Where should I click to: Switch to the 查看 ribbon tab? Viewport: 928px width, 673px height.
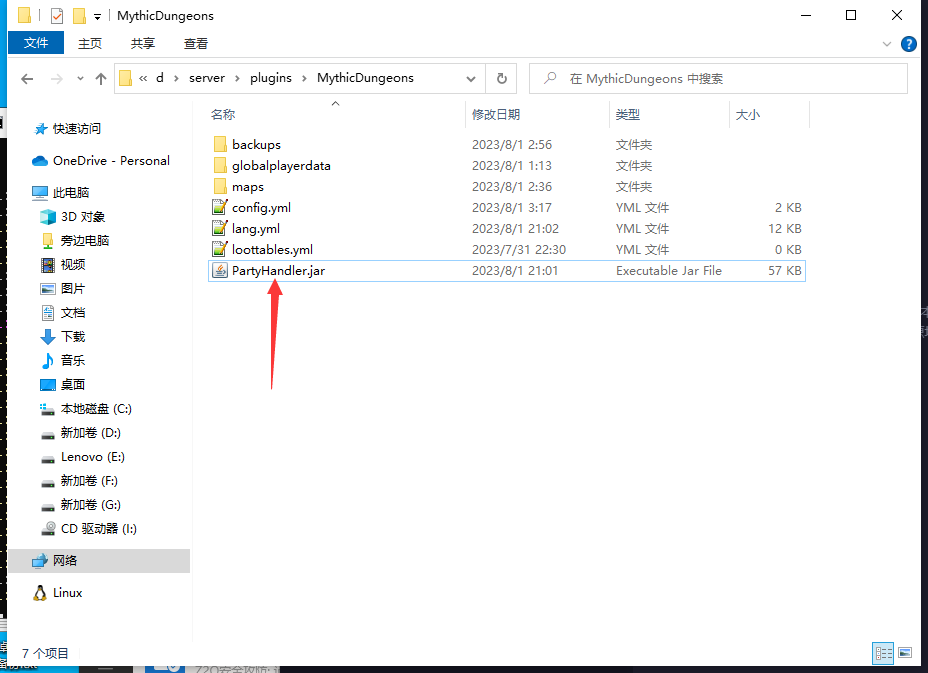195,43
